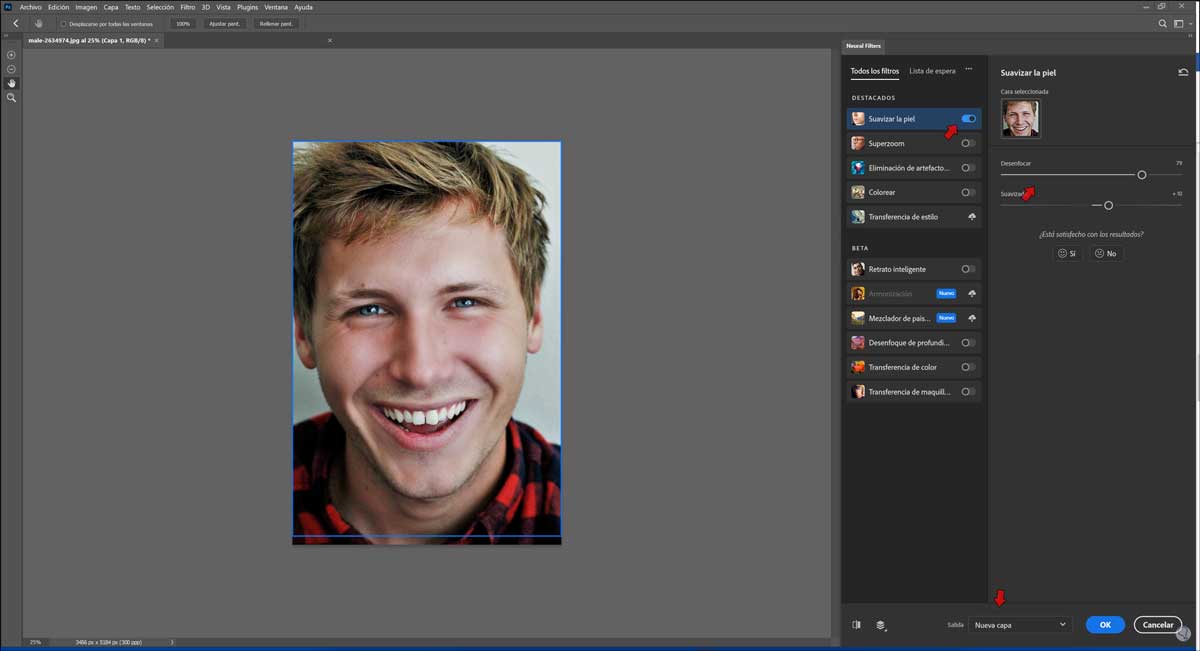Select the zoom out tool
The width and height of the screenshot is (1200, 651).
(x=12, y=69)
